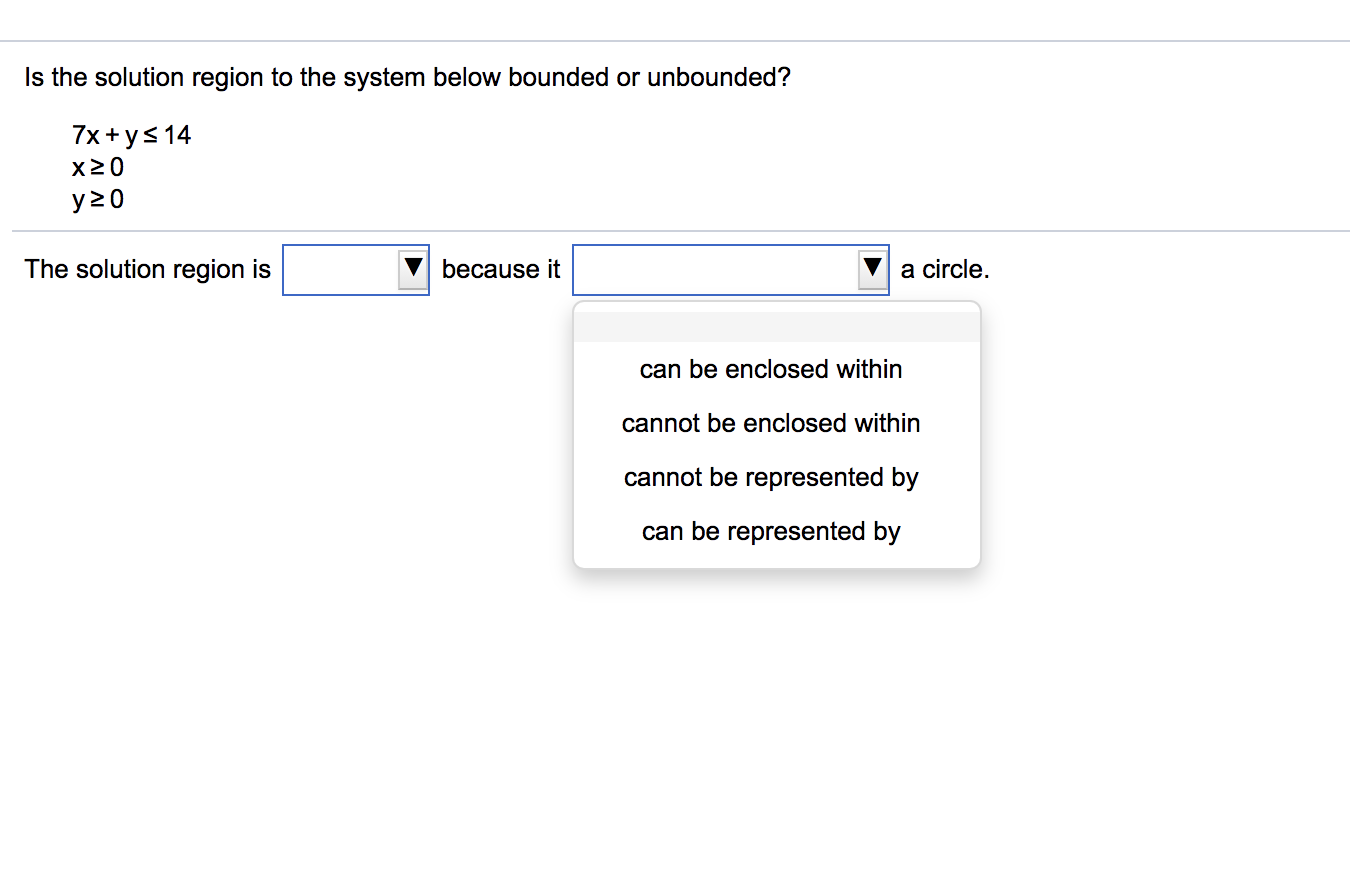Choose 'cannot be represented by' option

click(770, 477)
